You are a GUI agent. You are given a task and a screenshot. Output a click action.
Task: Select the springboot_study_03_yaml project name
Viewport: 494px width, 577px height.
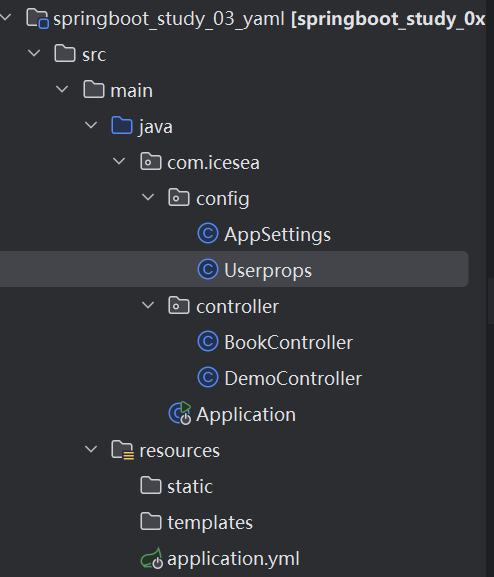(x=169, y=19)
